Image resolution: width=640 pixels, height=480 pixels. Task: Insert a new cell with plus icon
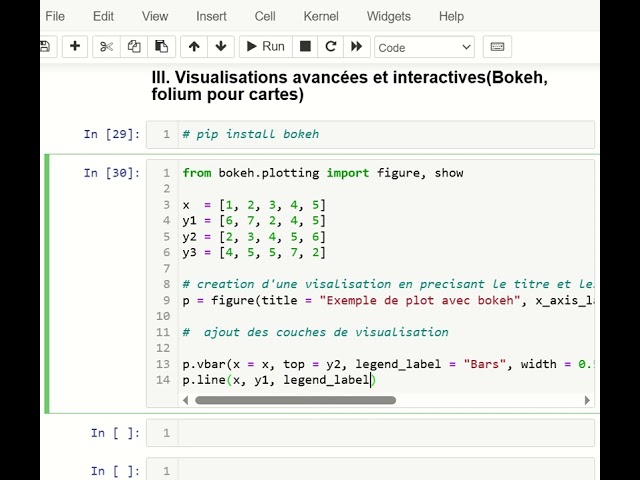pos(75,47)
